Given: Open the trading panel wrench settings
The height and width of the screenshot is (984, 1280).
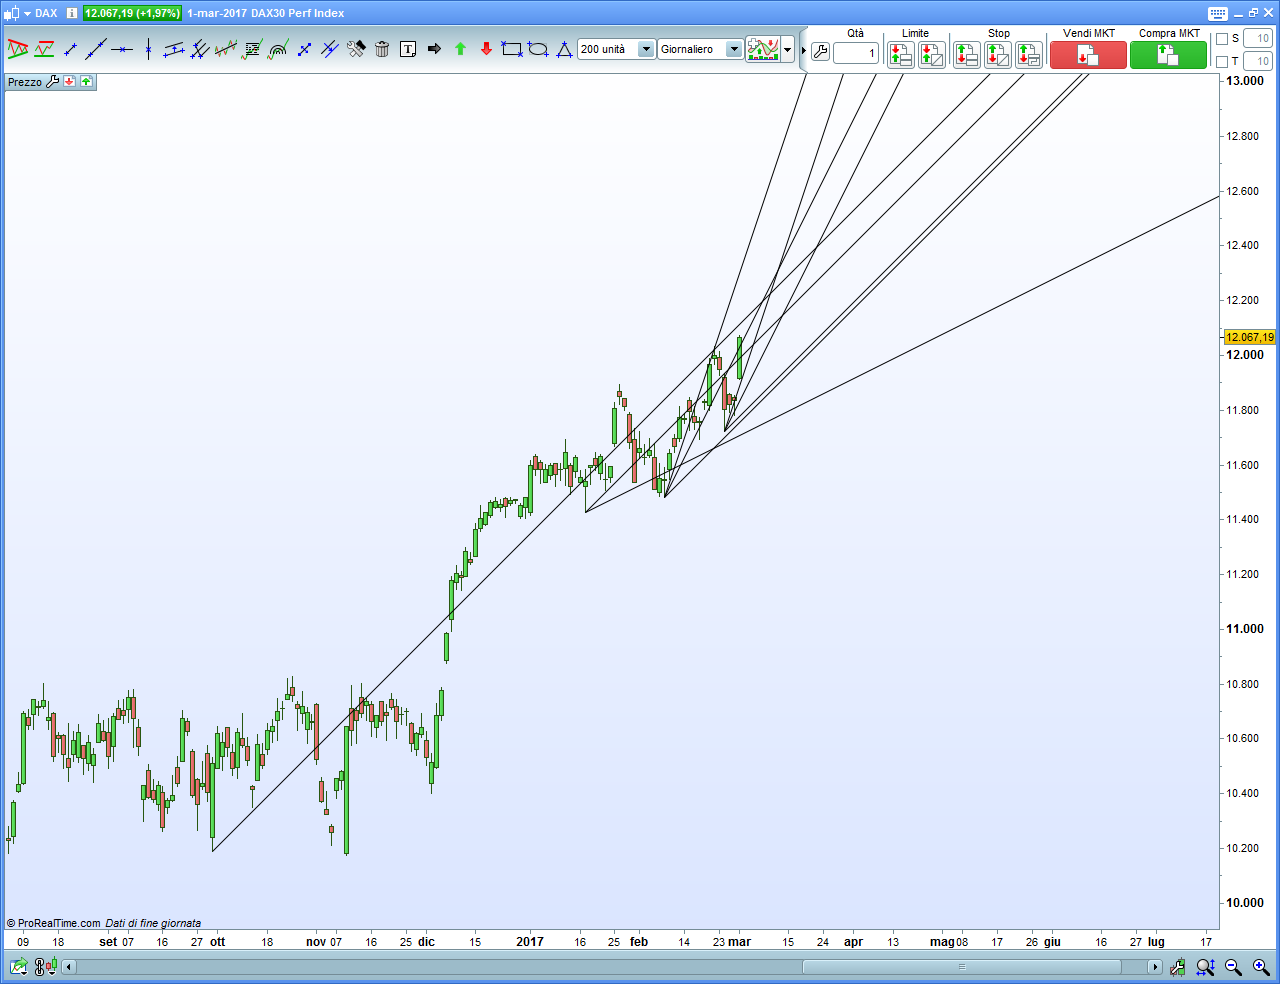Looking at the screenshot, I should (820, 52).
